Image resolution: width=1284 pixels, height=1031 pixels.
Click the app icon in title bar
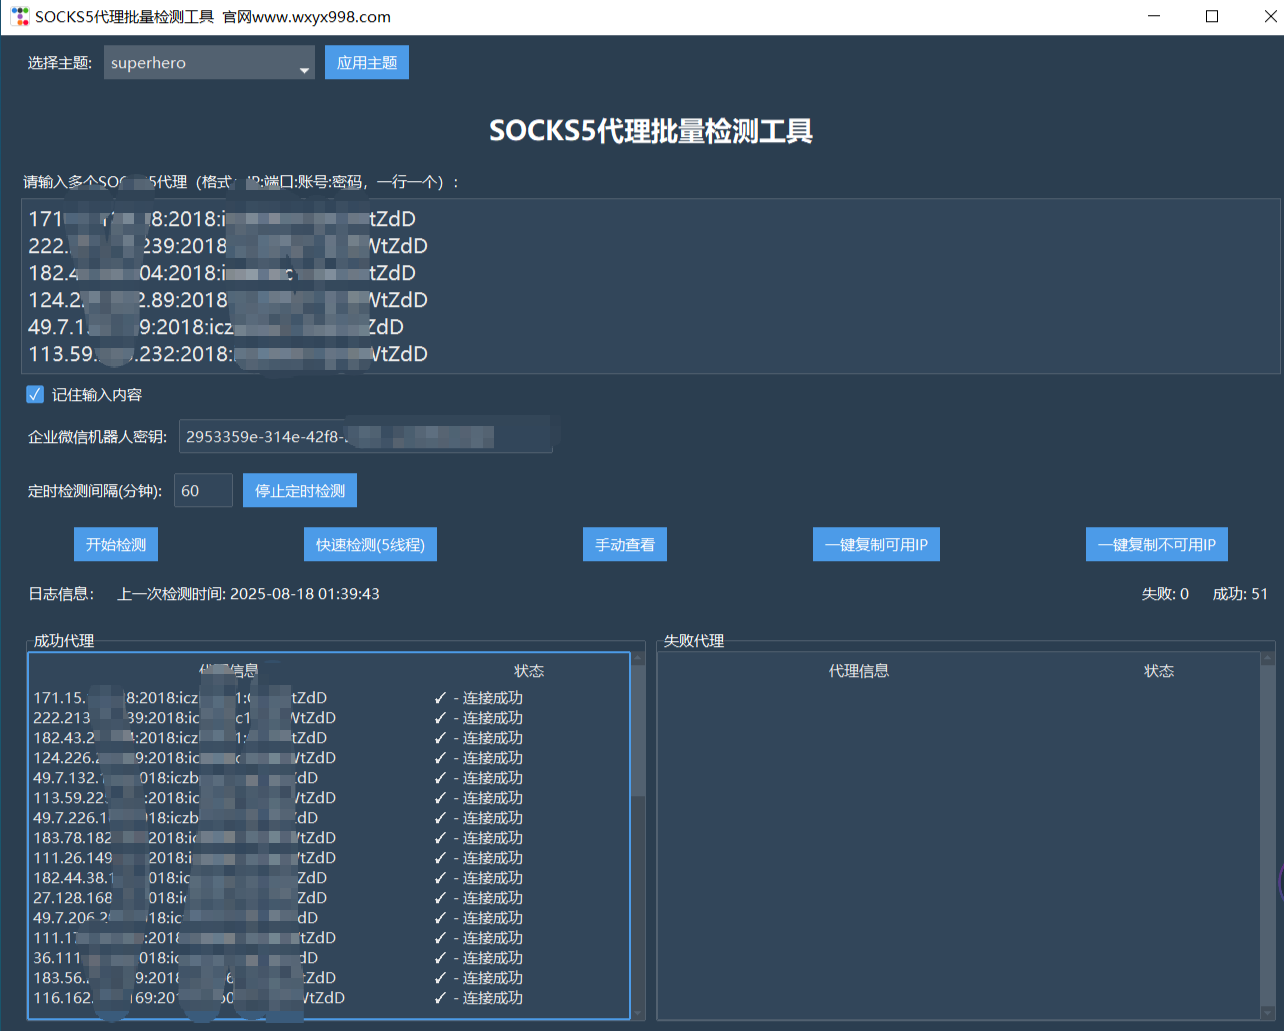point(19,17)
